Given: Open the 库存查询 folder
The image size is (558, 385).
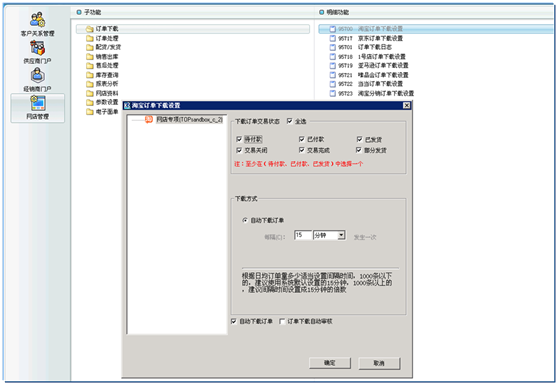Looking at the screenshot, I should (x=102, y=75).
